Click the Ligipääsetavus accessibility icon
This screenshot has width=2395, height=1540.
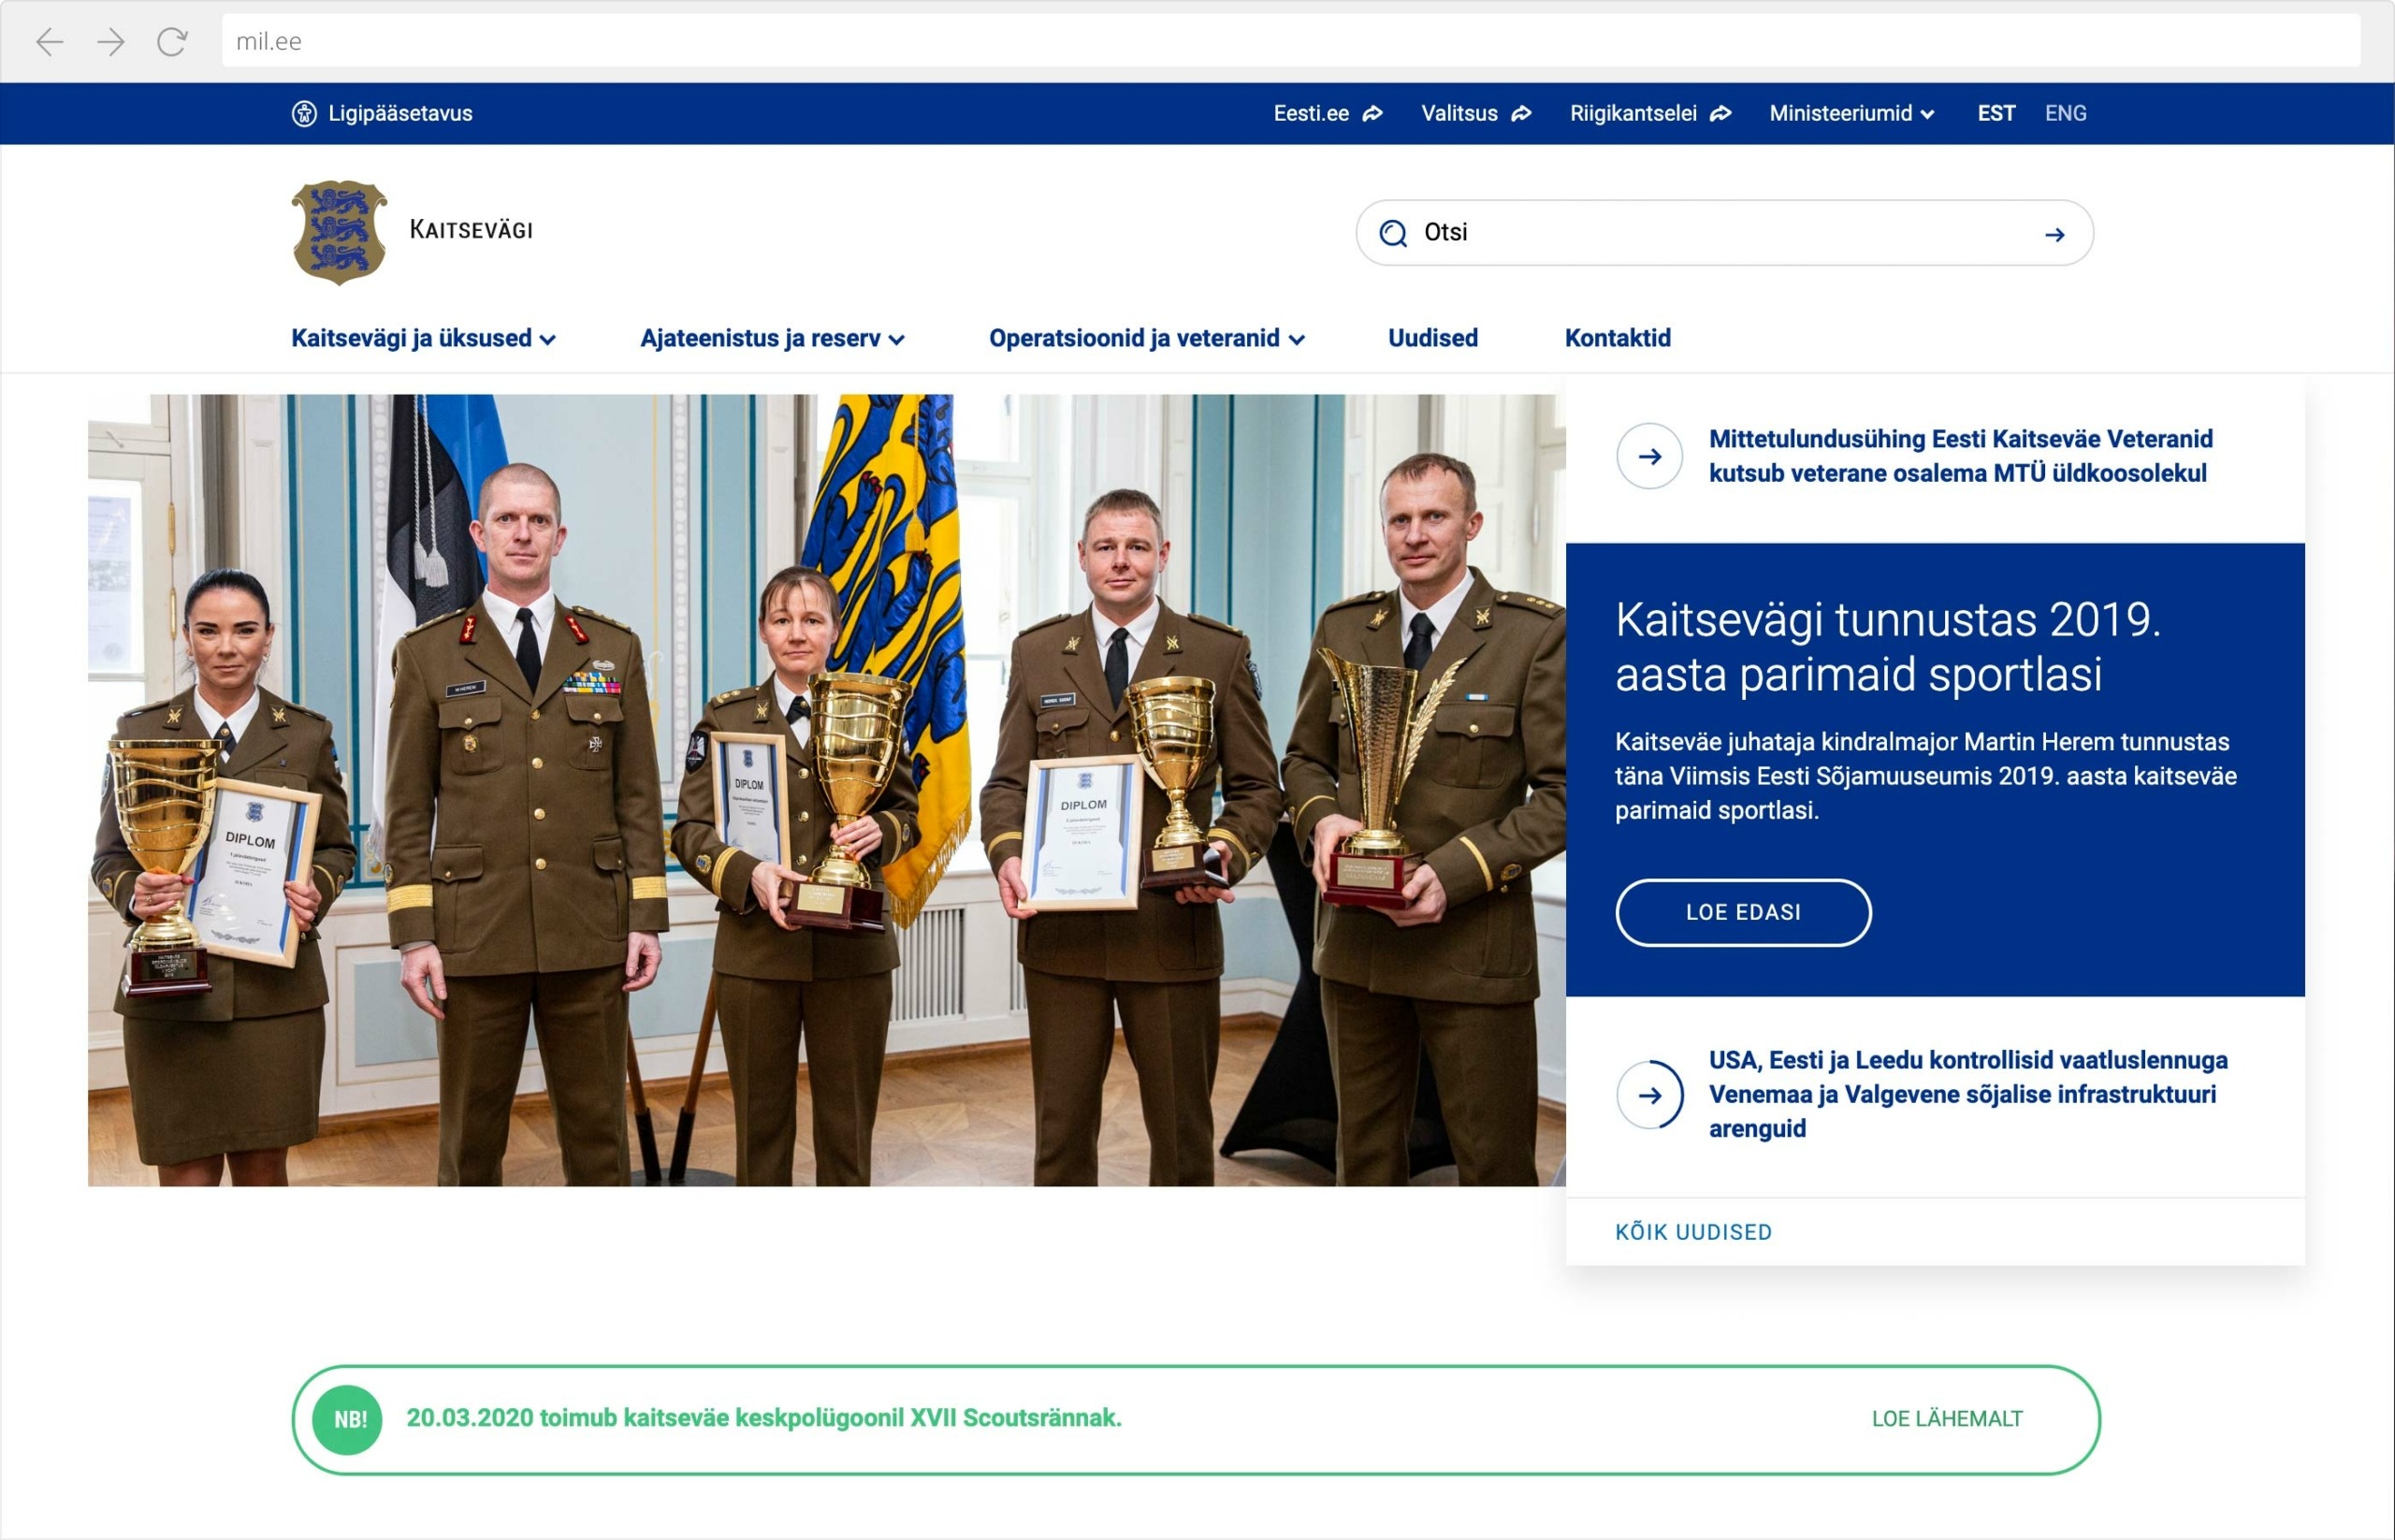[x=304, y=113]
